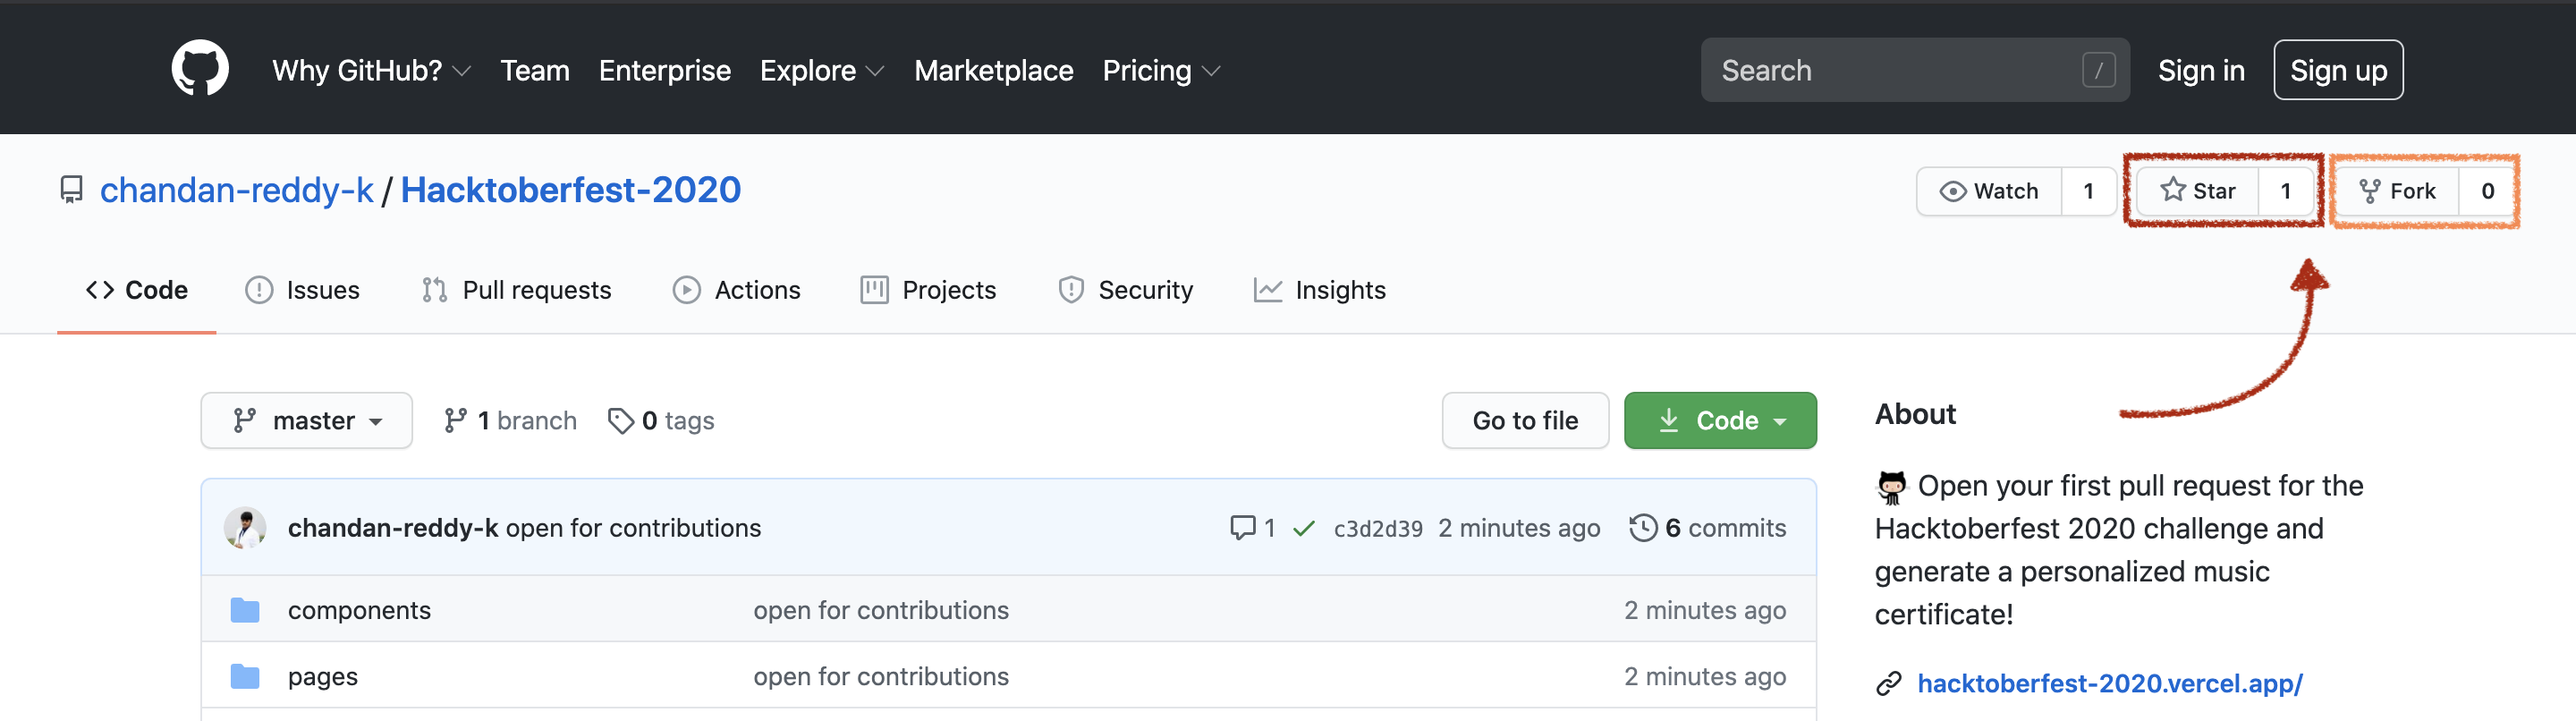Click the repository book icon beside chandan-reddy-k
2576x721 pixels.
point(71,190)
